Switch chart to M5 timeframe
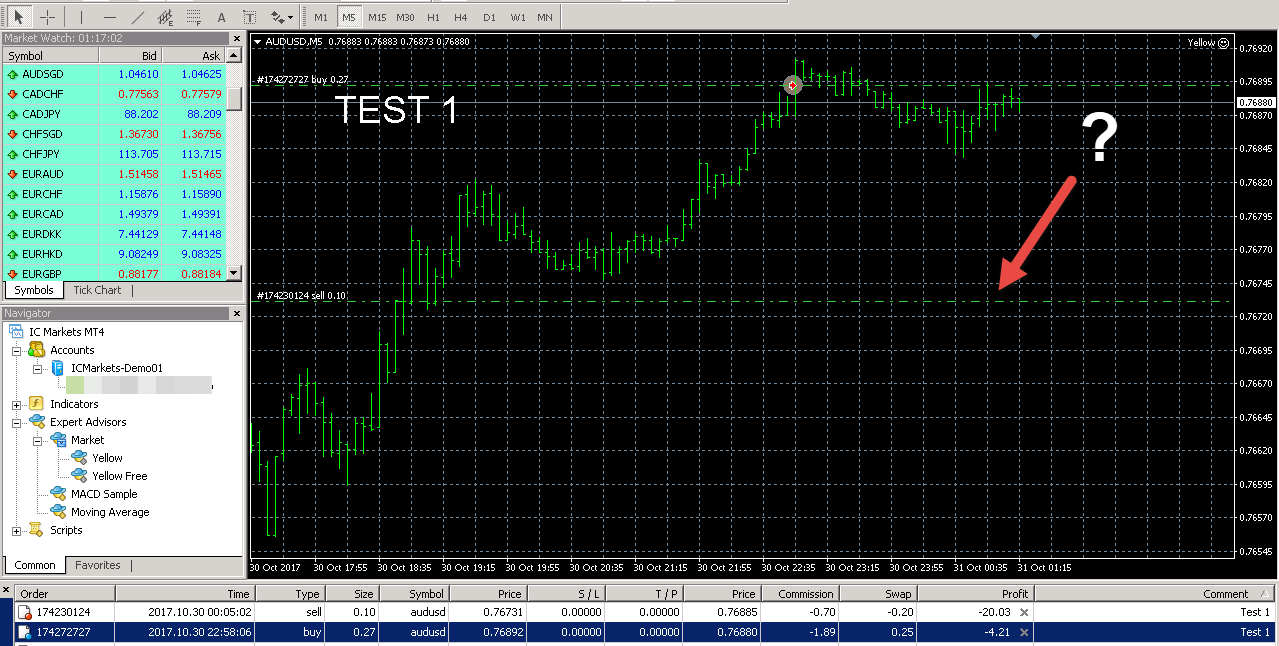1279x646 pixels. pyautogui.click(x=348, y=17)
